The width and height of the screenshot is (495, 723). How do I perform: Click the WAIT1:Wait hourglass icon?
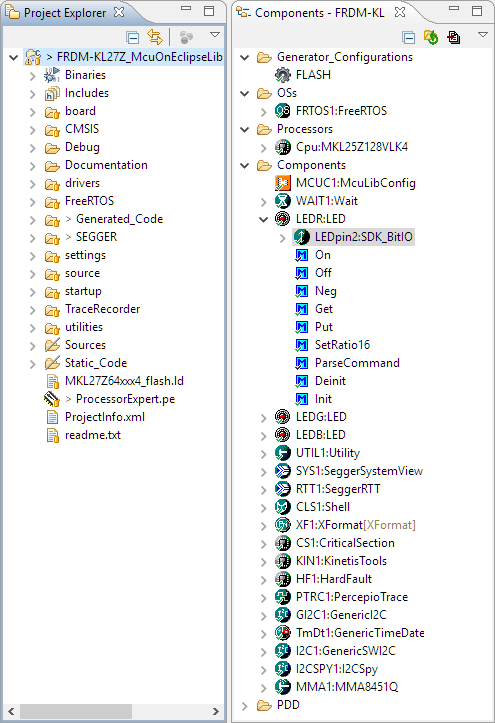(283, 201)
